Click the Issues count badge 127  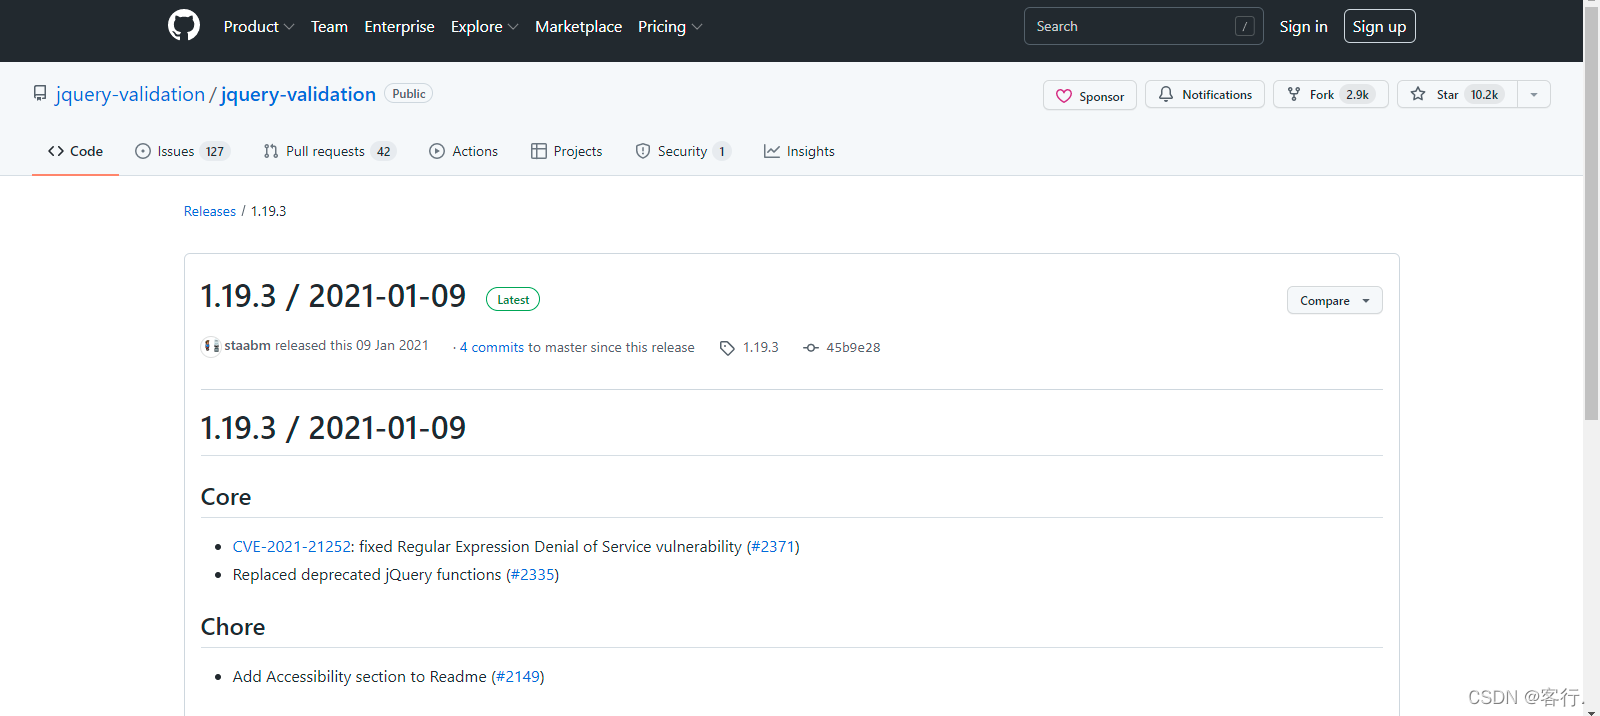tap(215, 151)
